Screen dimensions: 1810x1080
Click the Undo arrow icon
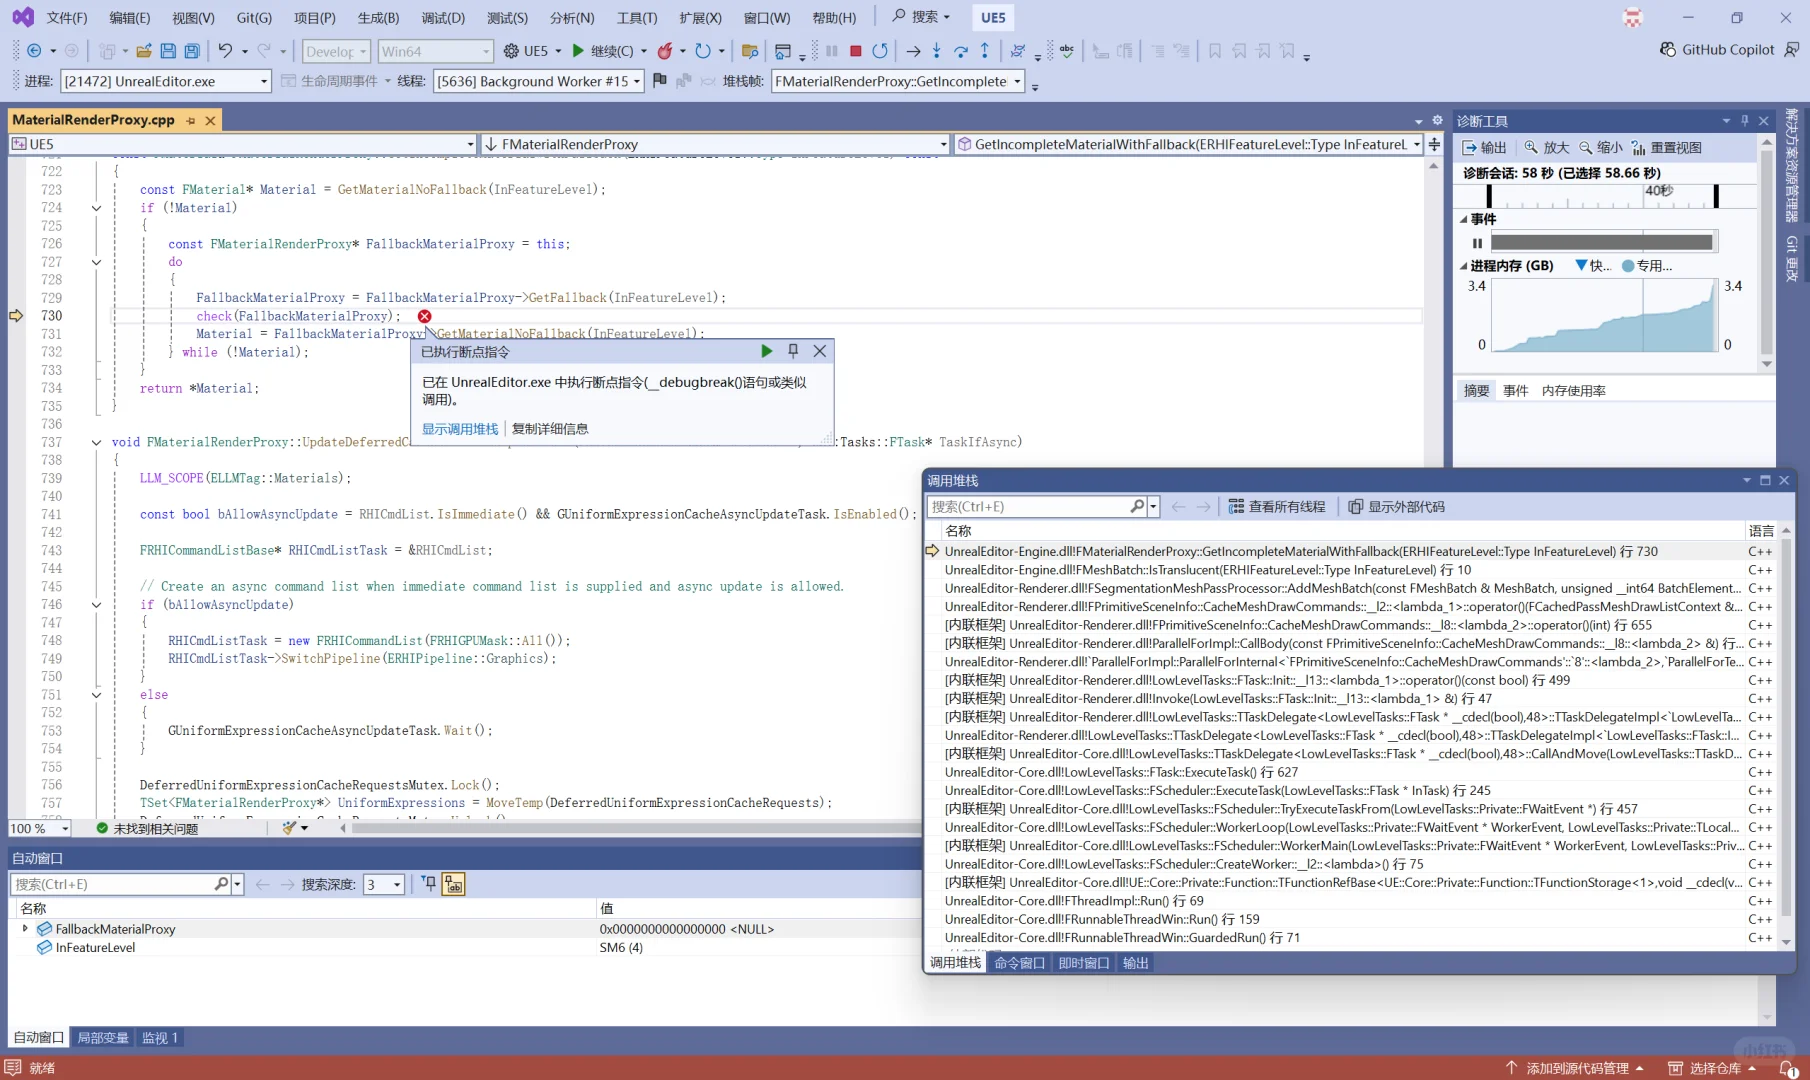225,51
